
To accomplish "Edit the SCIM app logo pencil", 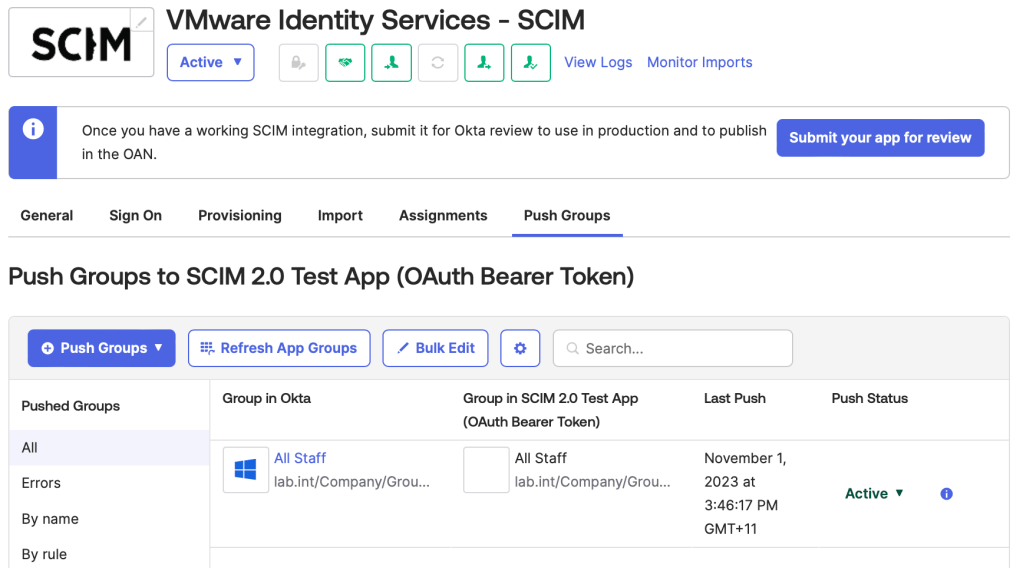I will click(143, 20).
